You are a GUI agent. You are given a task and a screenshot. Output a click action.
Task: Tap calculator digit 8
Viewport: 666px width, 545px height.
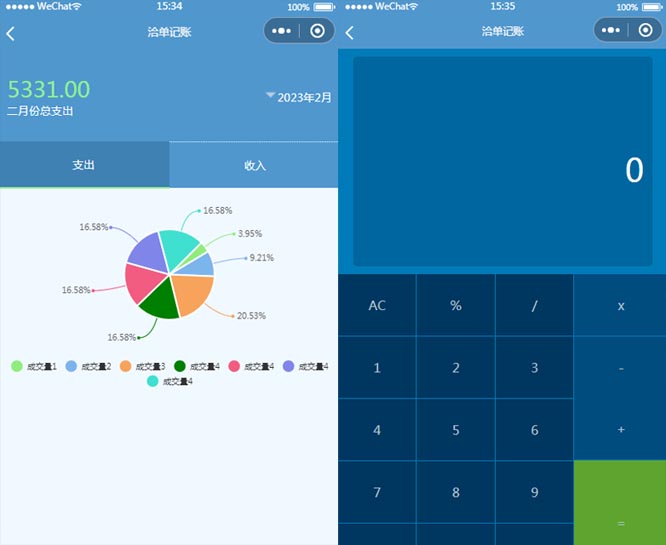(x=456, y=492)
